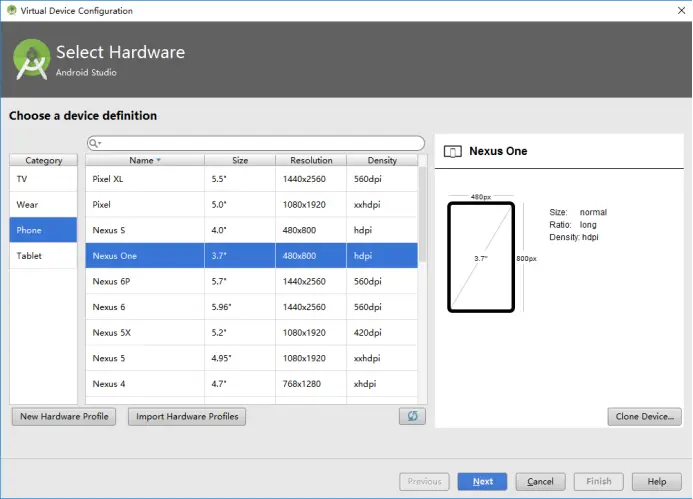Select the Pixel XL device row
Screen dimensions: 693x499
251,179
